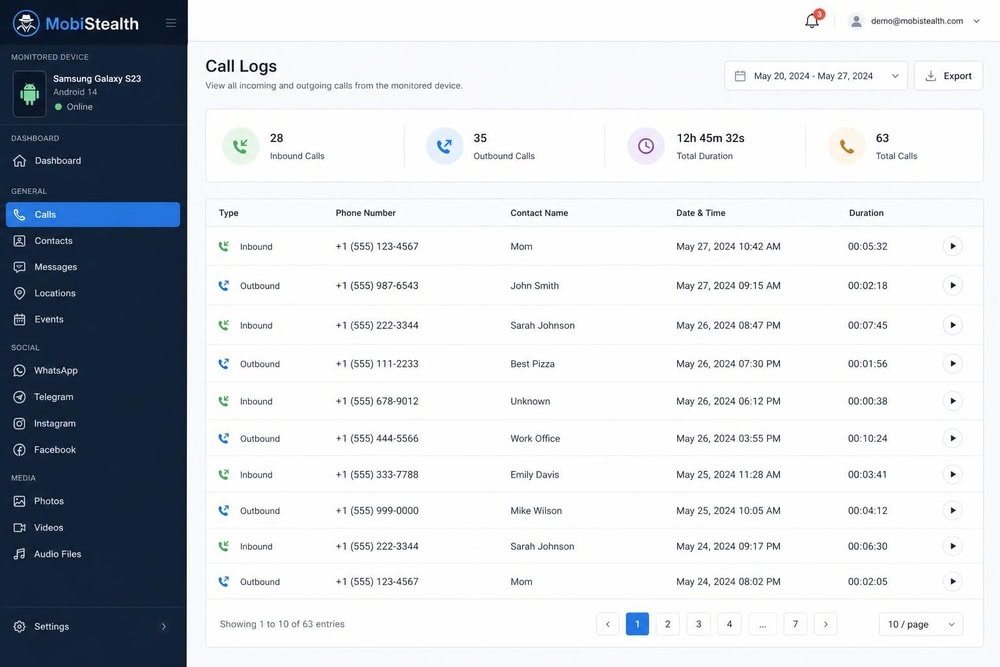Play recording of Unknown caller call
This screenshot has width=1000, height=667.
(952, 401)
